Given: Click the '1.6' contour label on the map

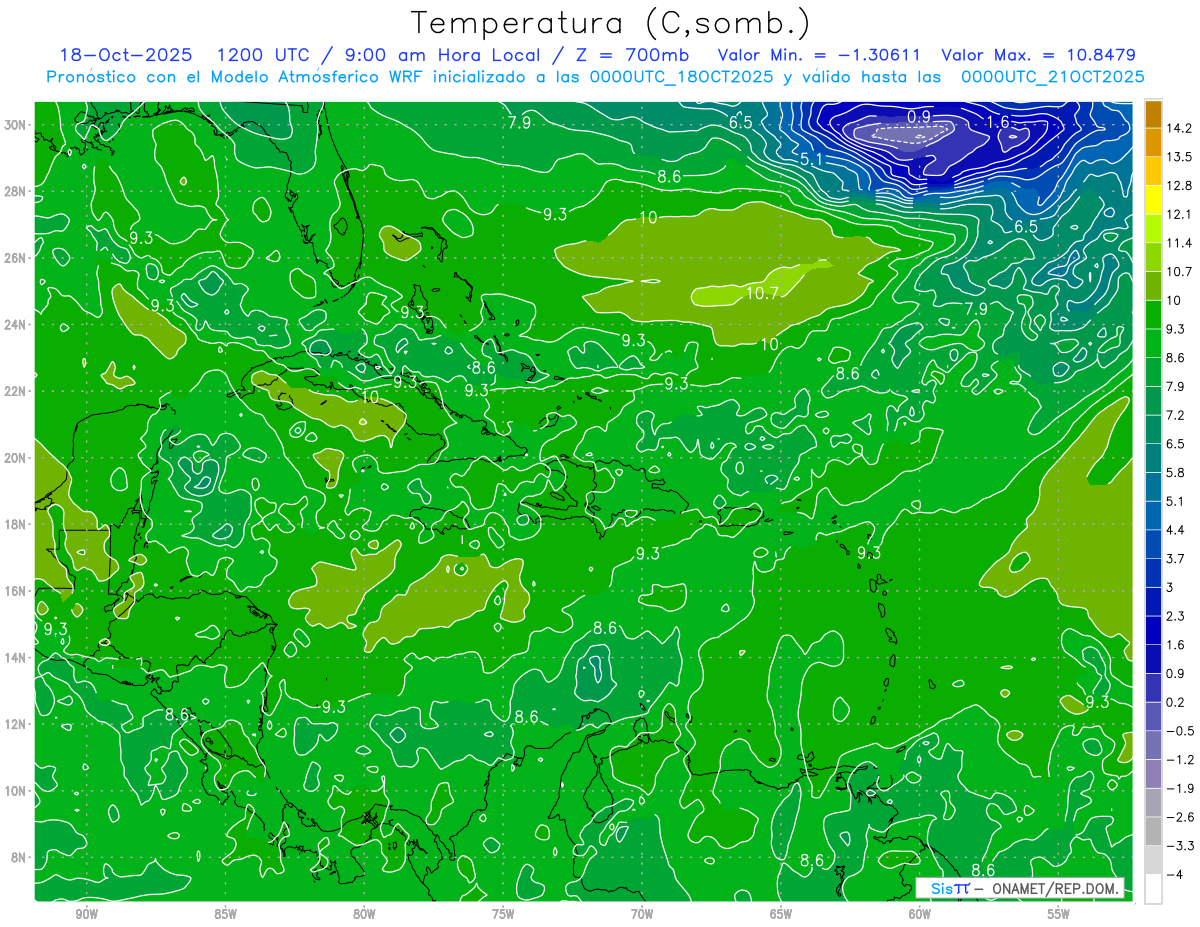Looking at the screenshot, I should (x=998, y=122).
